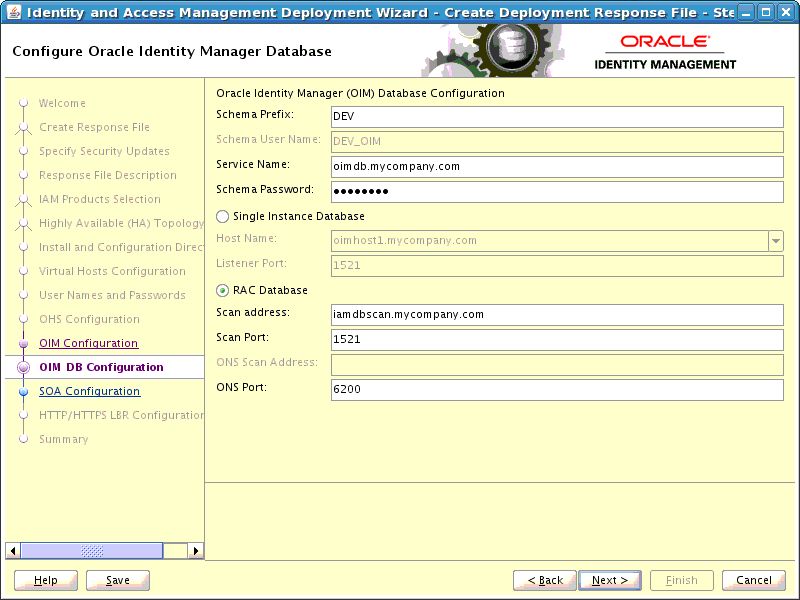The height and width of the screenshot is (600, 800).
Task: Click the sidebar horizontal scrollbar thumb
Action: [x=92, y=551]
